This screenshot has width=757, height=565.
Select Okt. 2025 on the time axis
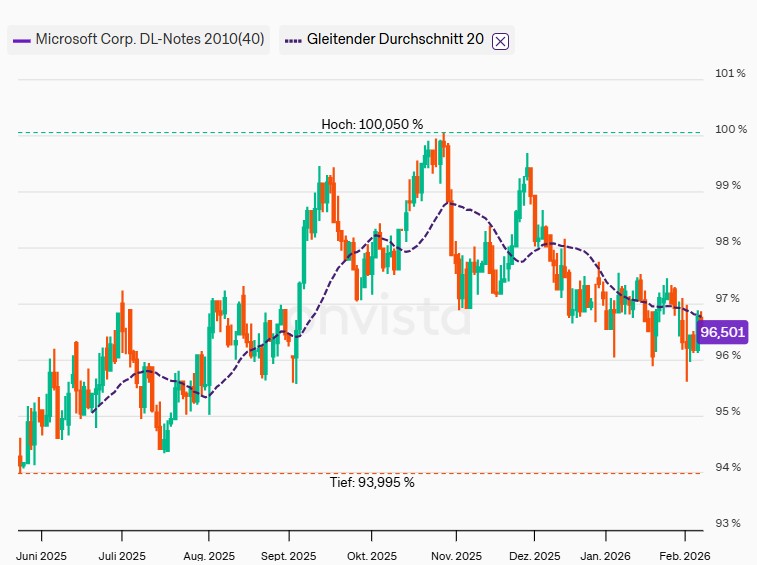pyautogui.click(x=372, y=555)
